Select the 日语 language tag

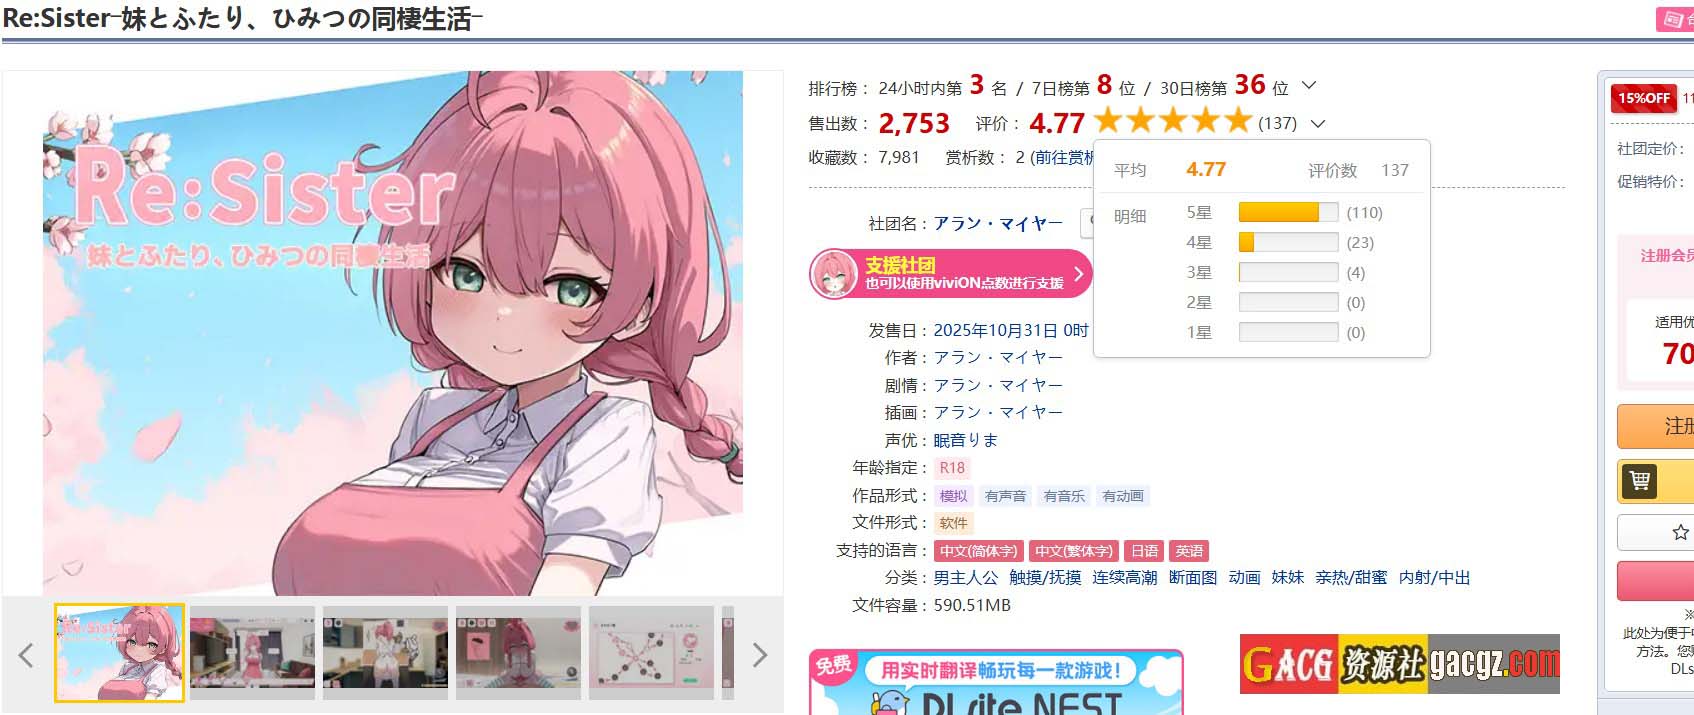[x=1145, y=551]
